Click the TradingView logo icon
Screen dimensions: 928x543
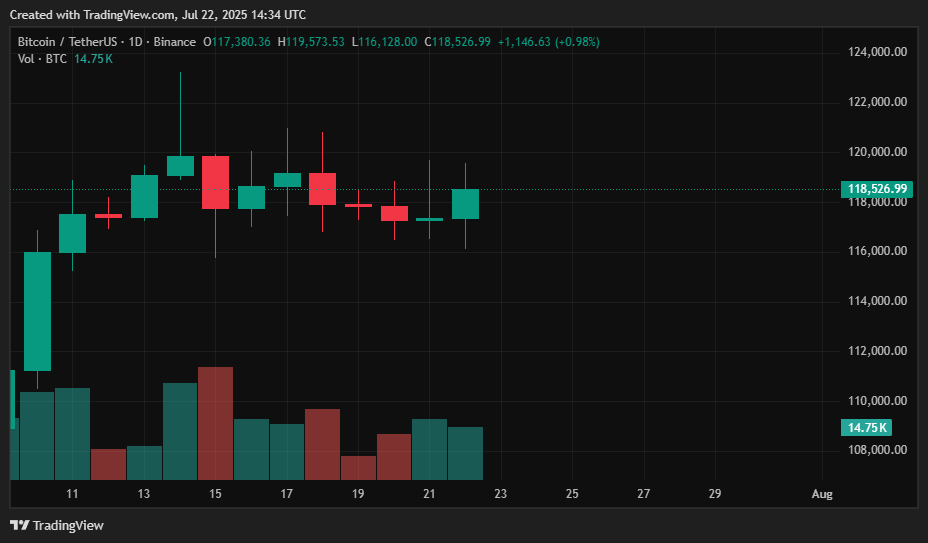tap(19, 525)
